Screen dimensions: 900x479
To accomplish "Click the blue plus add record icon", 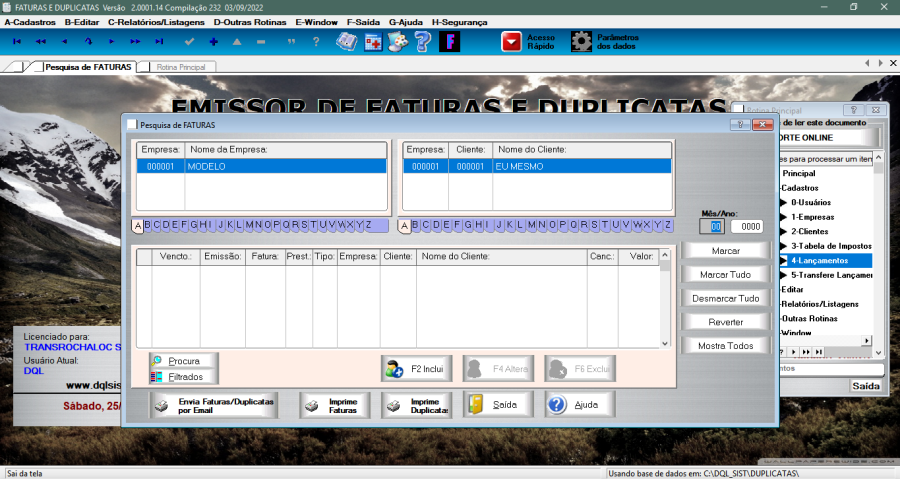I will [213, 42].
